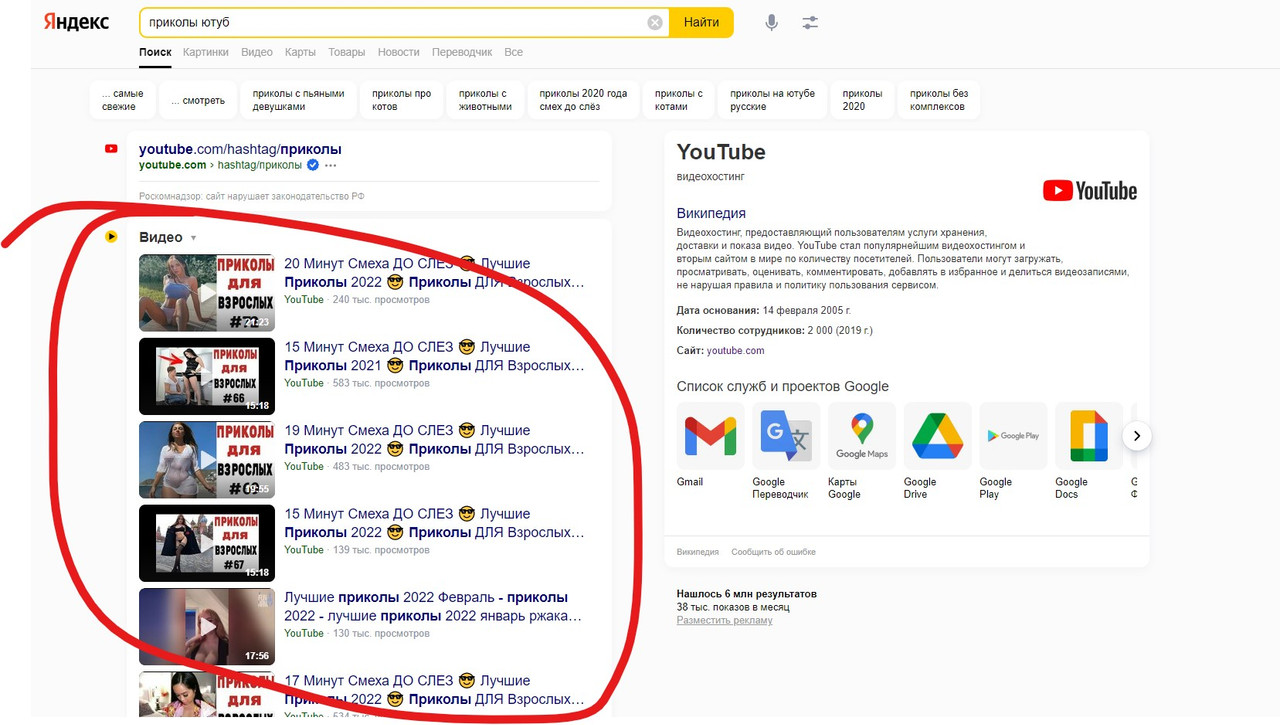Select chip 'приколы без комплексов'
This screenshot has width=1280, height=725.
(938, 100)
